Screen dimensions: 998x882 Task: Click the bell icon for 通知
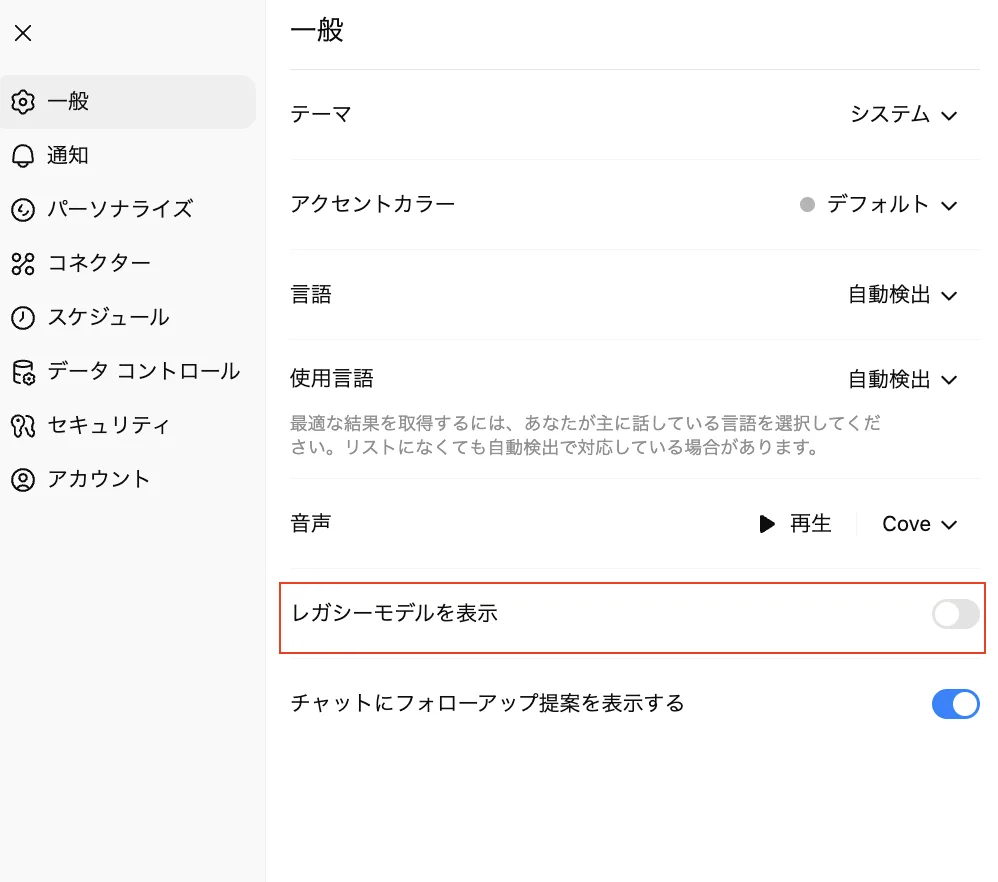pyautogui.click(x=23, y=156)
